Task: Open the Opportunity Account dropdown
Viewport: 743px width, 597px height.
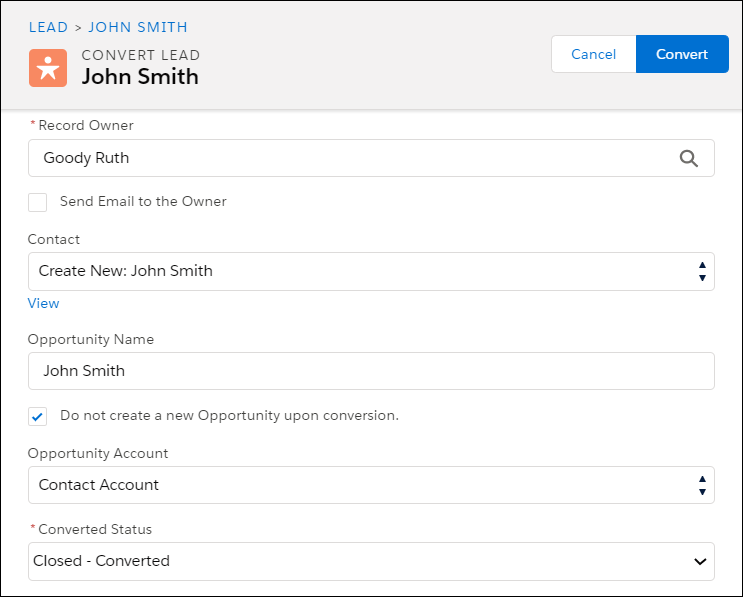Action: [x=371, y=485]
